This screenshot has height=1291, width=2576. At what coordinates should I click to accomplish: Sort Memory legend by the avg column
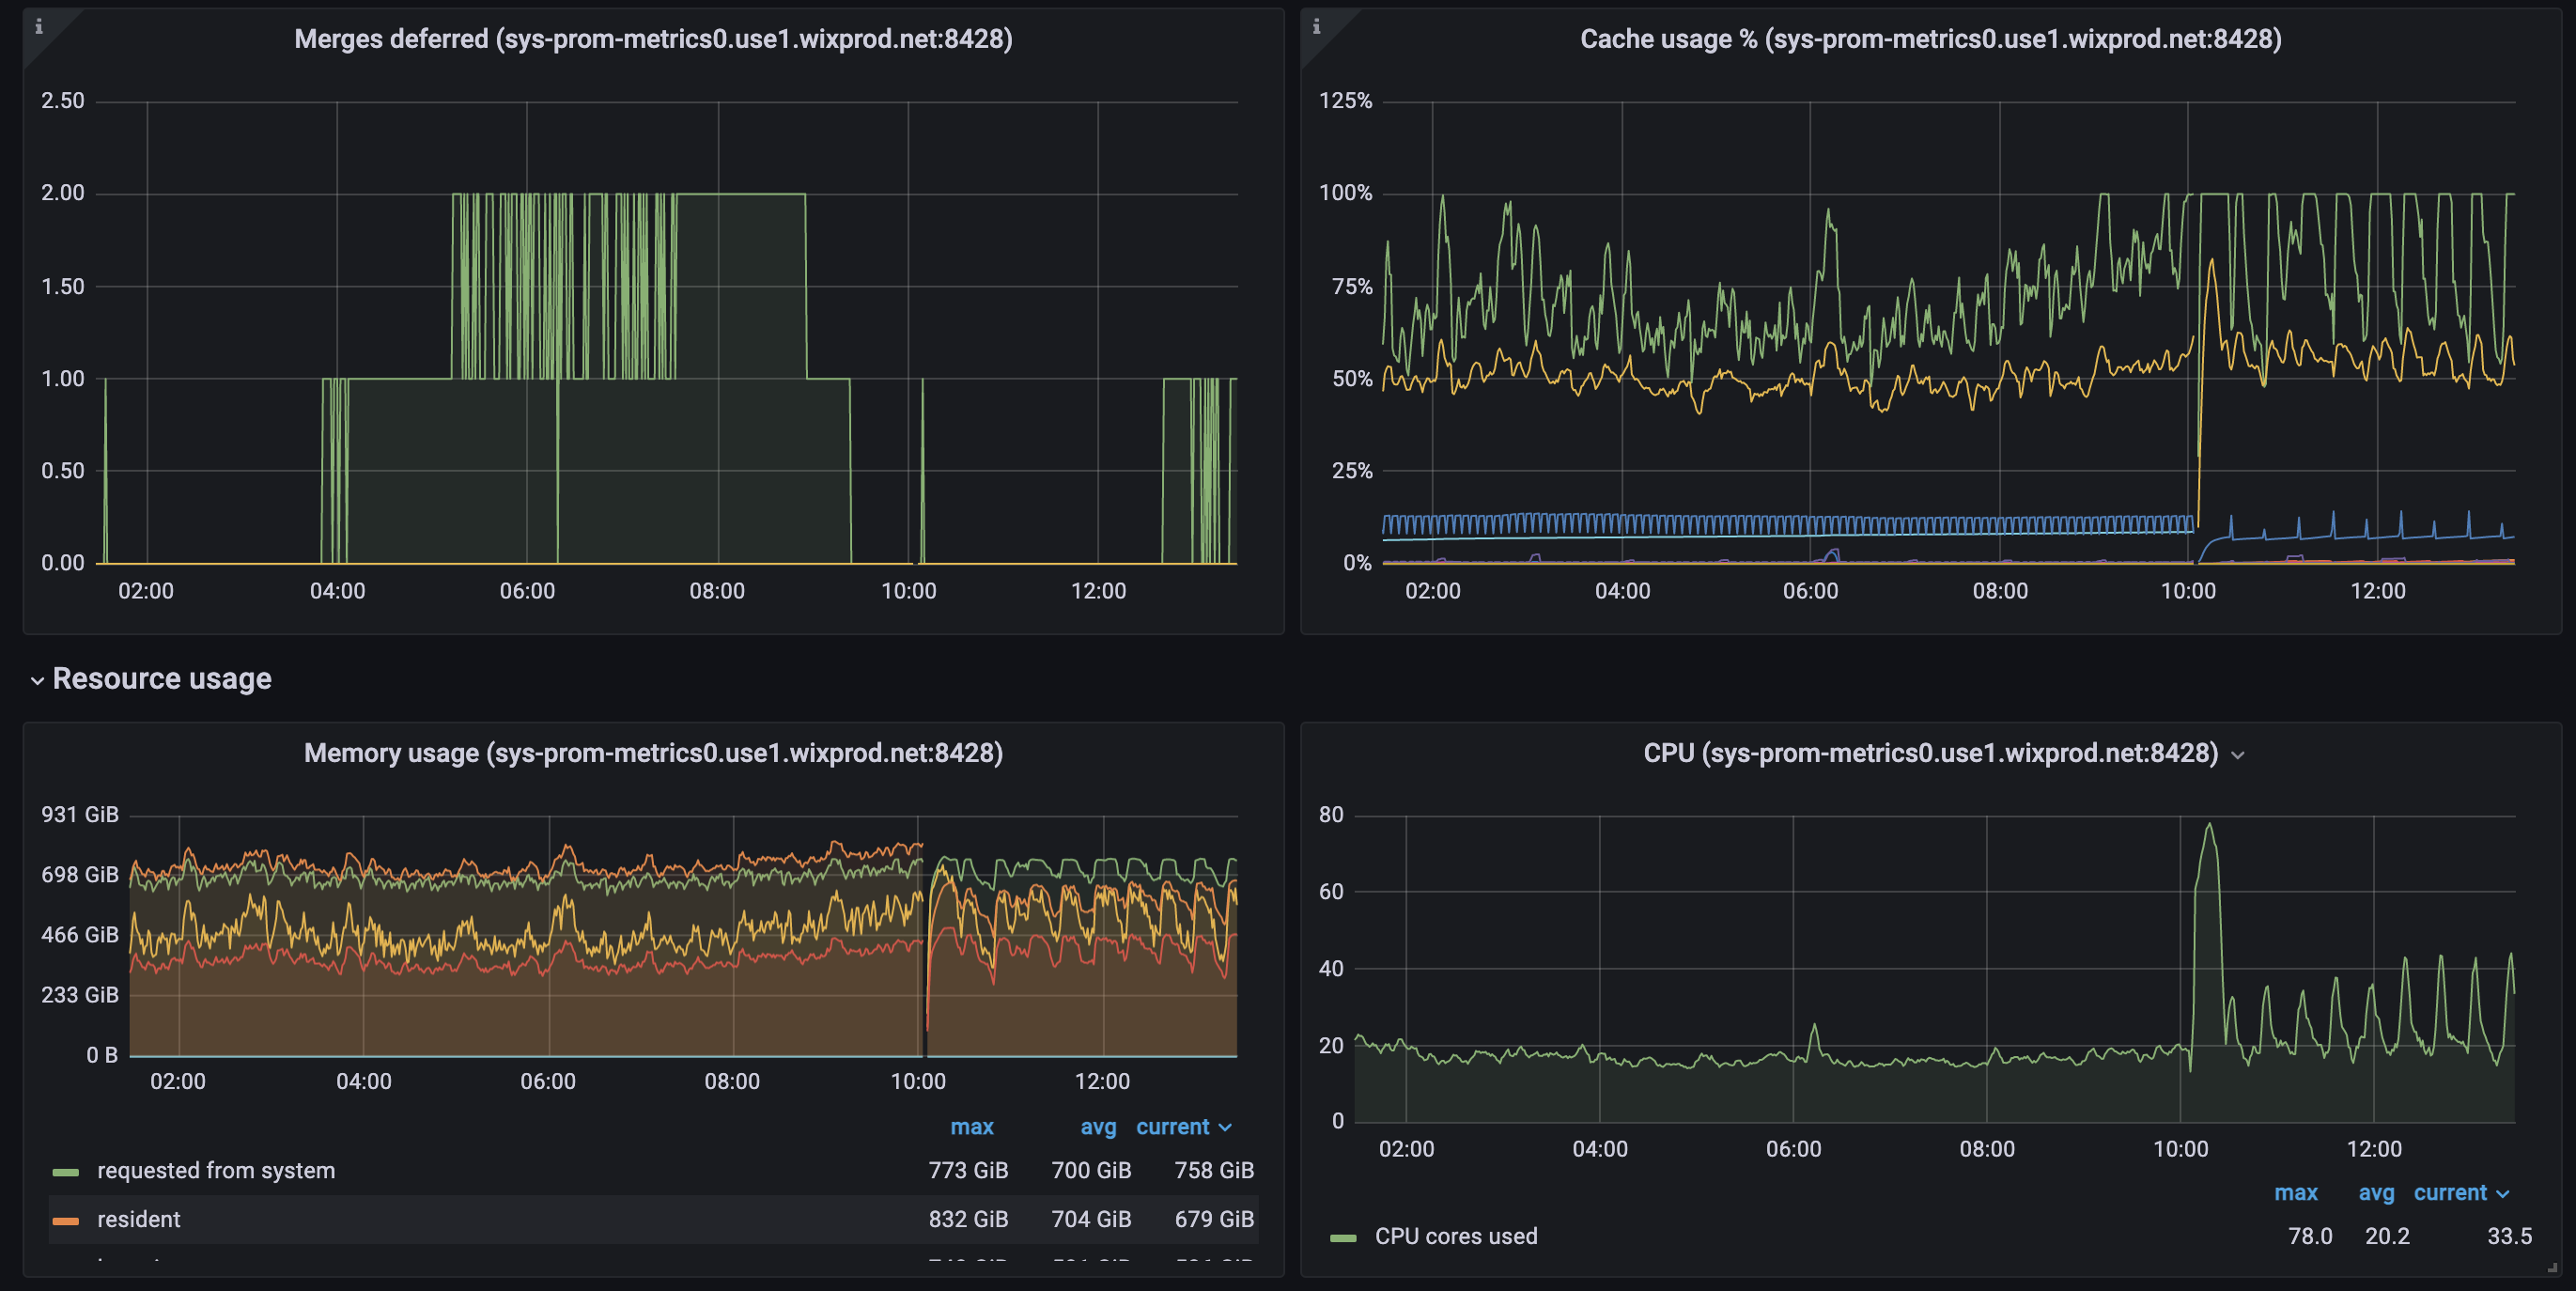pyautogui.click(x=1098, y=1127)
